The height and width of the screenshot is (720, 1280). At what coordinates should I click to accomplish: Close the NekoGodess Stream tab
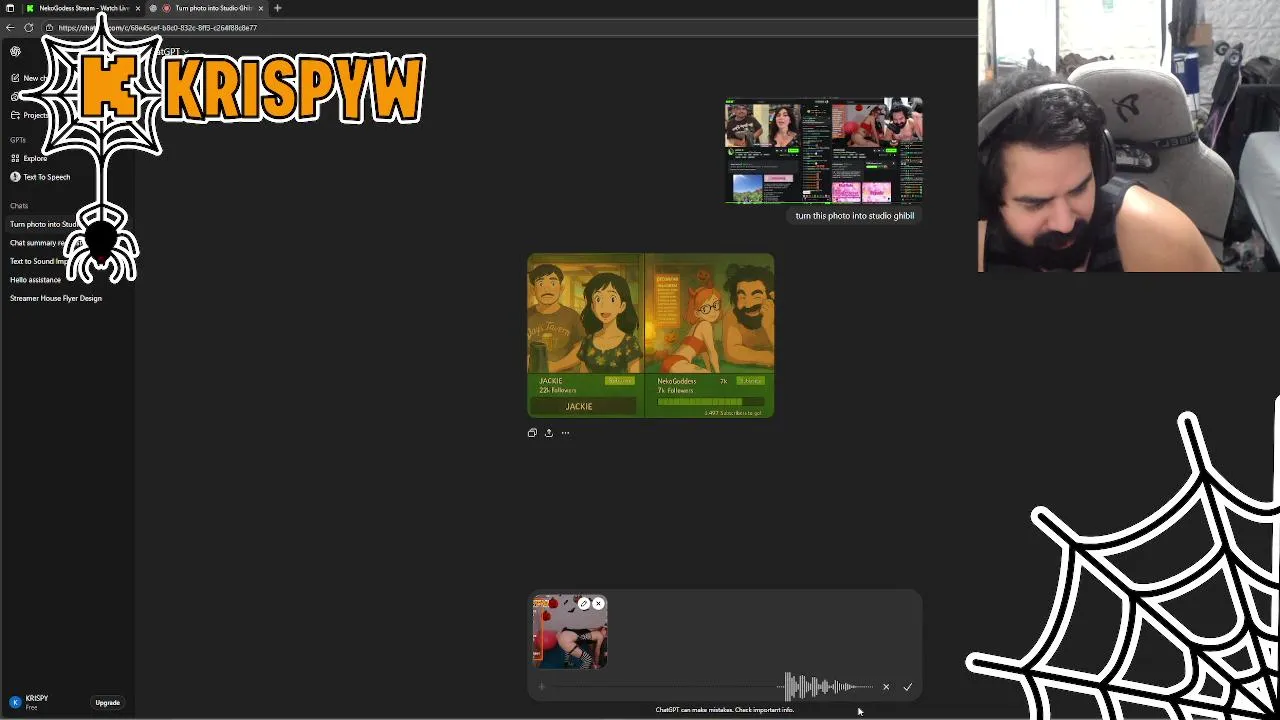click(x=138, y=8)
